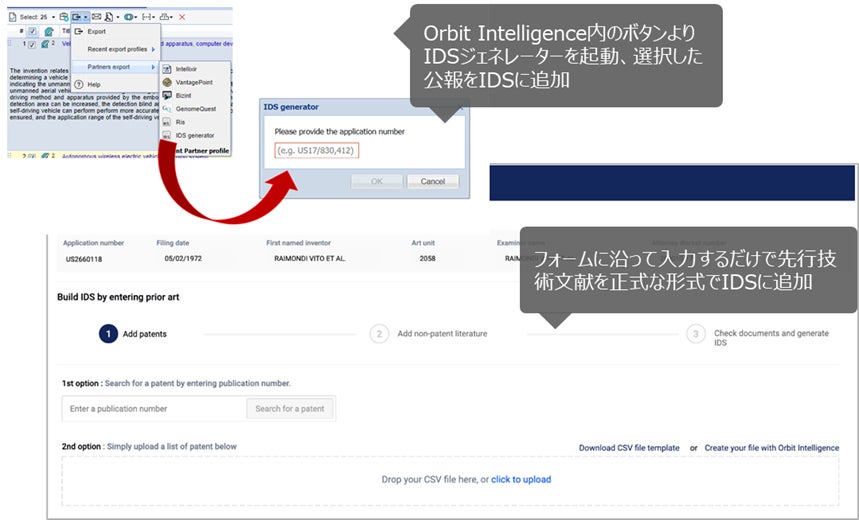Click the document icon beside Select 25
Image resolution: width=859 pixels, height=520 pixels.
pyautogui.click(x=13, y=17)
